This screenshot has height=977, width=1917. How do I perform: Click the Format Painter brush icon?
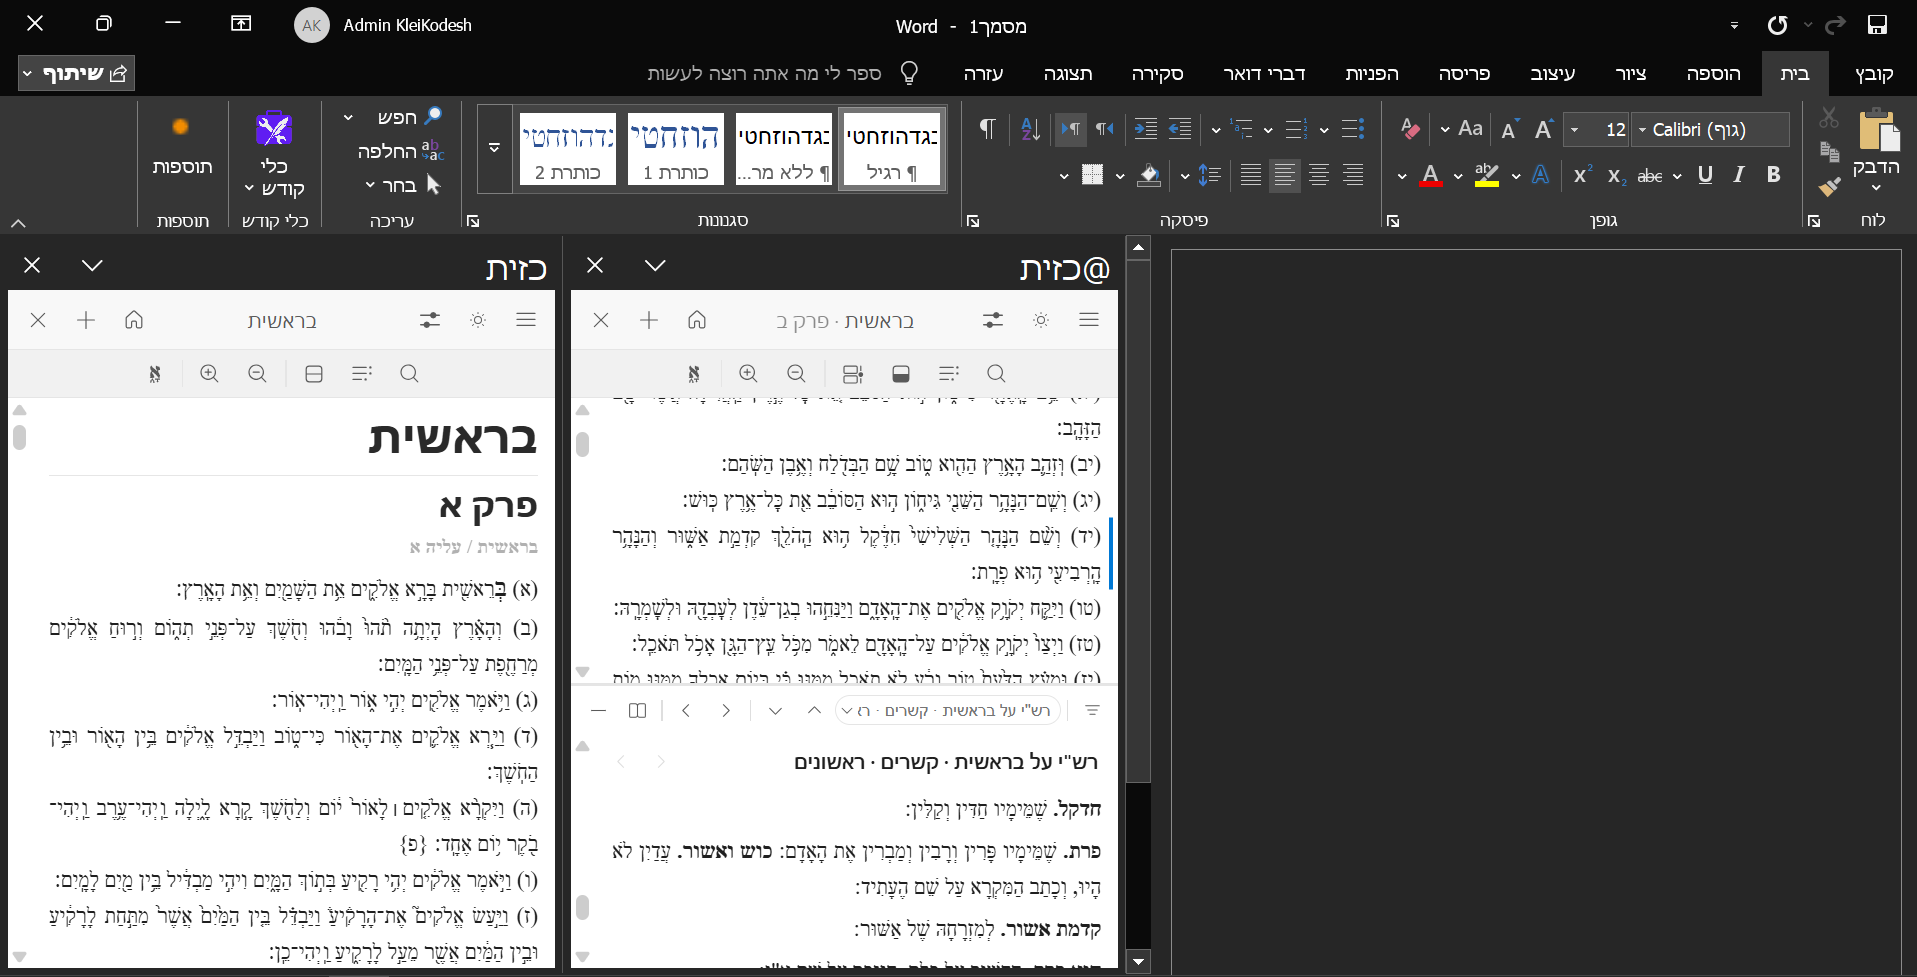(1829, 186)
